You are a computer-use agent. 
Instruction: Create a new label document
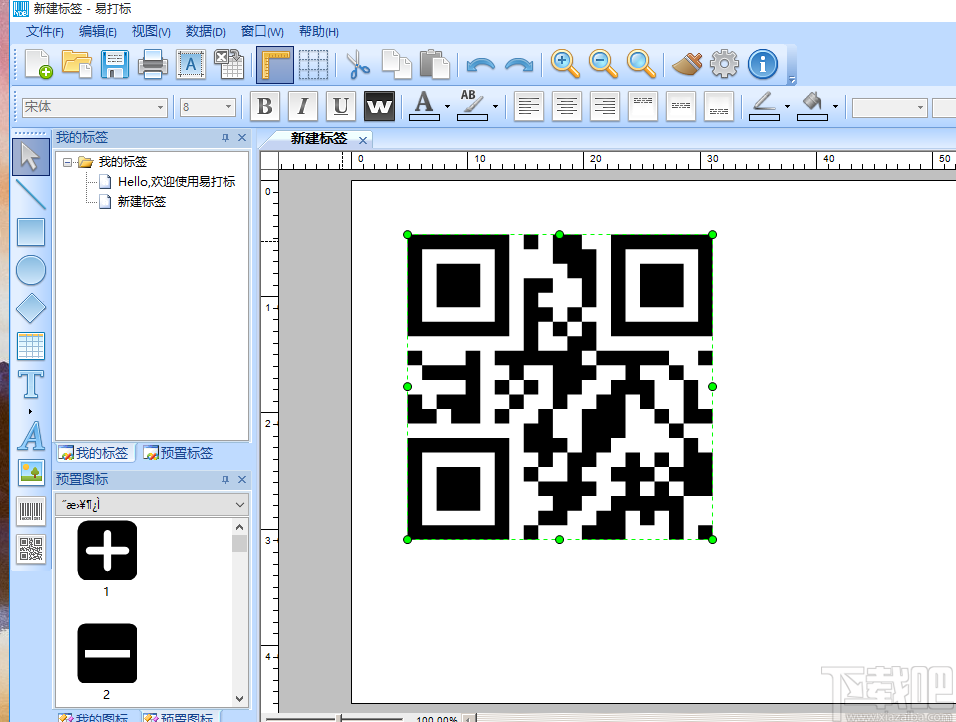point(38,64)
